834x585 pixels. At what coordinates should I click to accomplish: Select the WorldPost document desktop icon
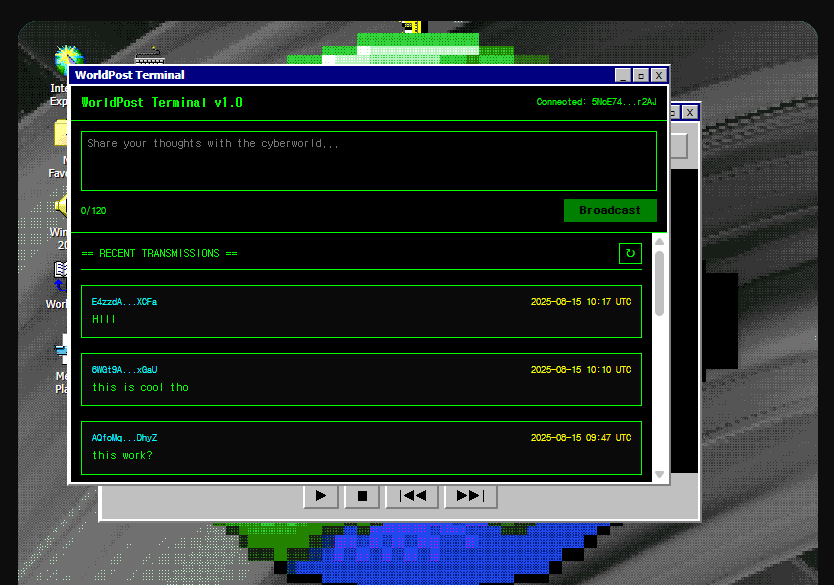(x=60, y=277)
